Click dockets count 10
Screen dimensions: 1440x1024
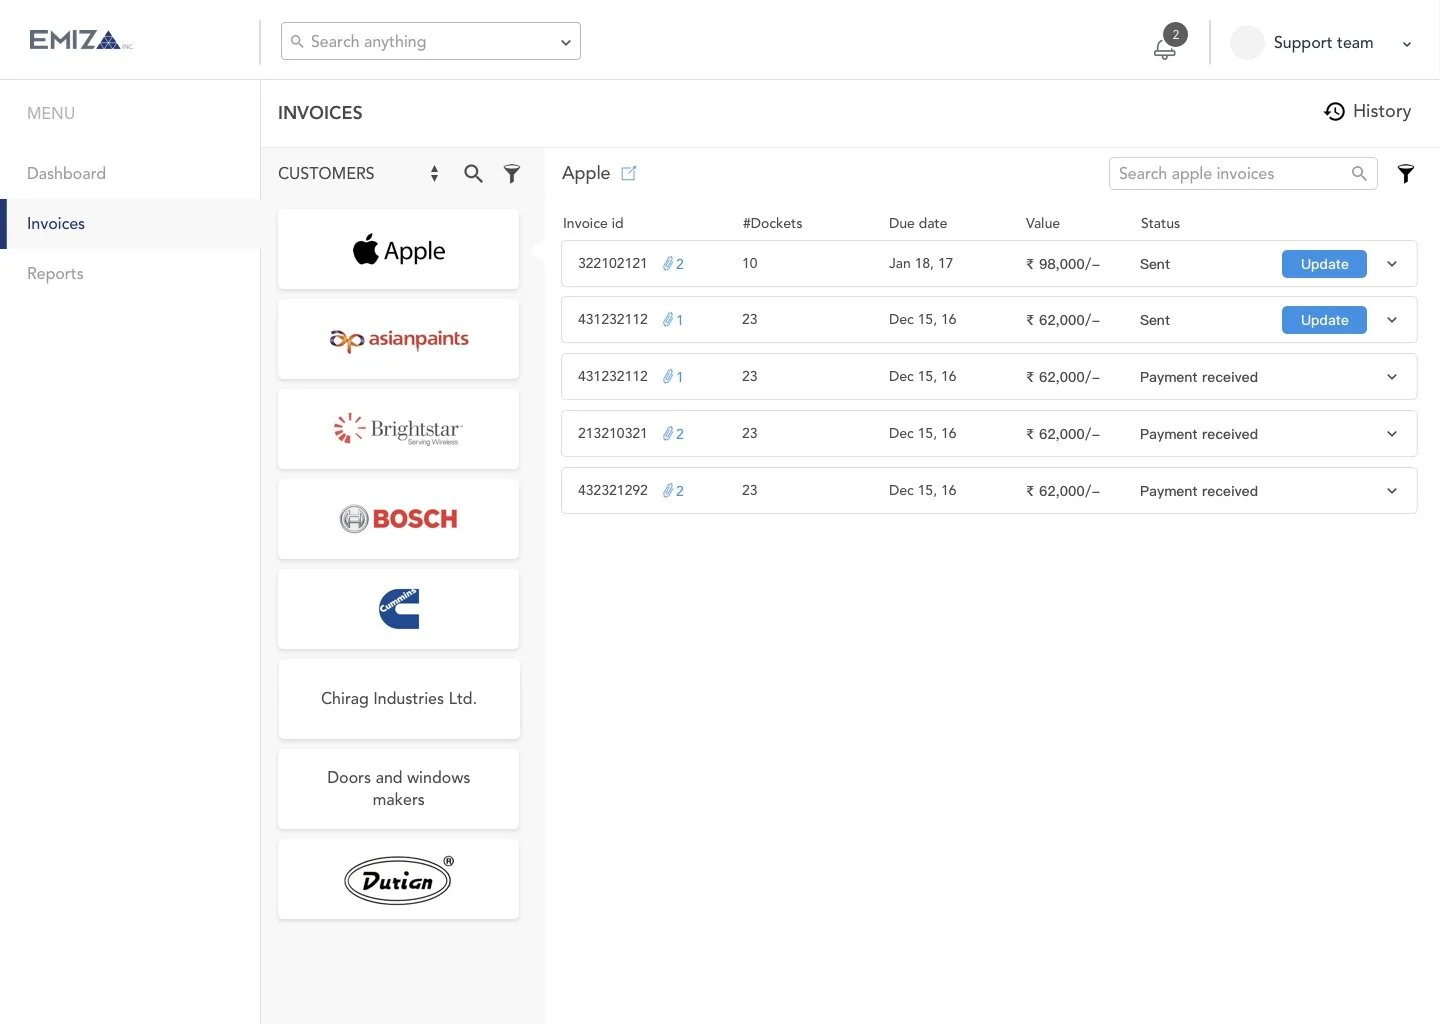(x=750, y=263)
